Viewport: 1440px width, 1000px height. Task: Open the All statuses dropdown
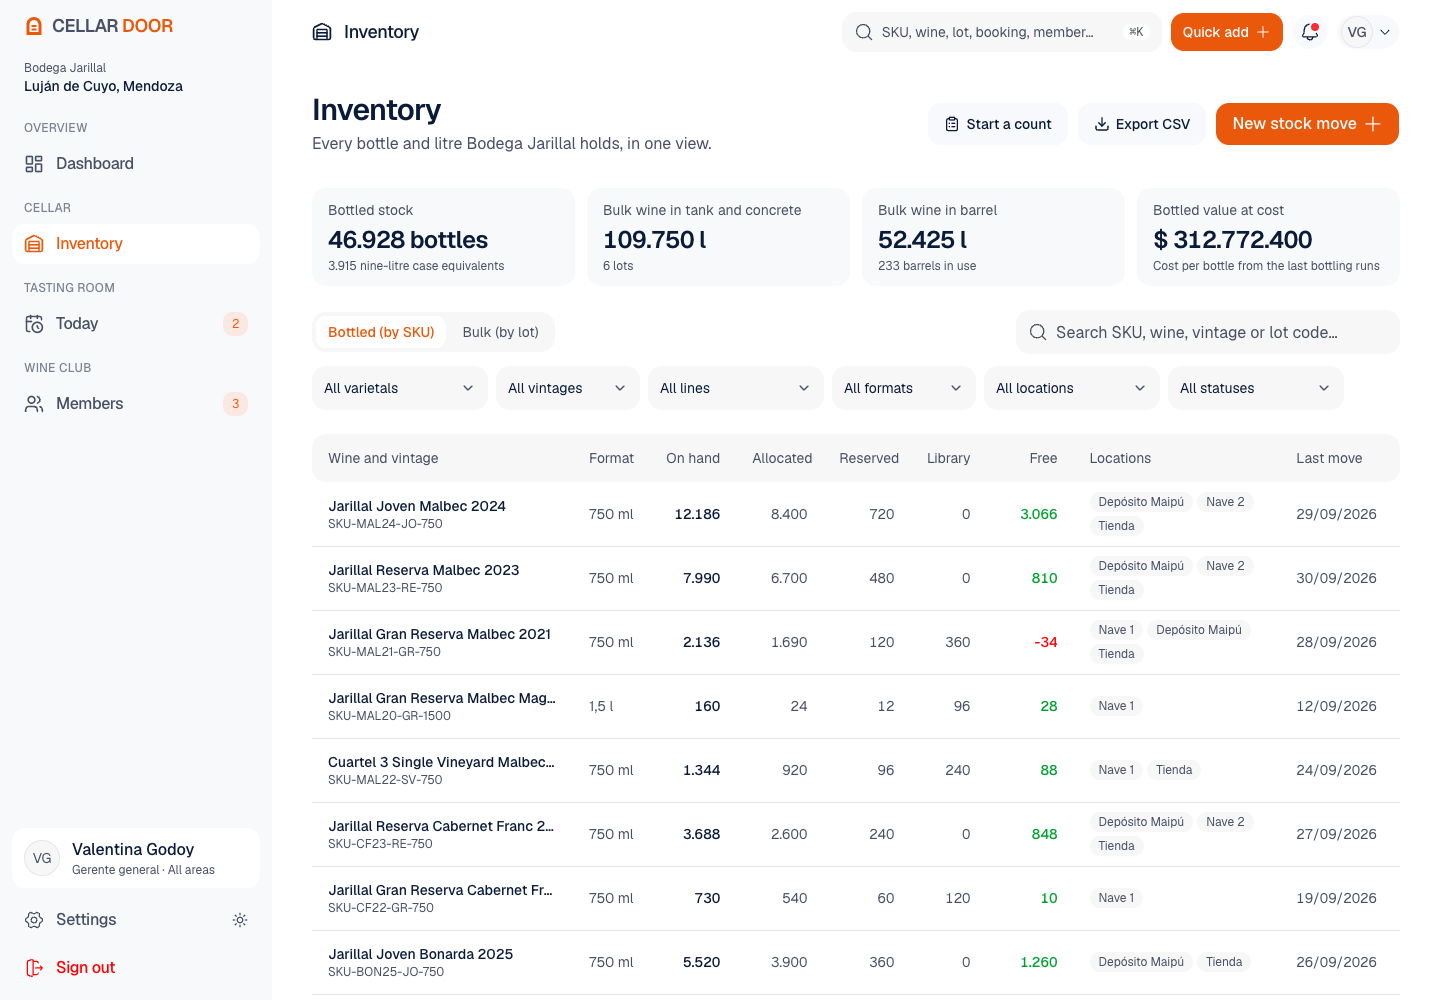[1256, 388]
